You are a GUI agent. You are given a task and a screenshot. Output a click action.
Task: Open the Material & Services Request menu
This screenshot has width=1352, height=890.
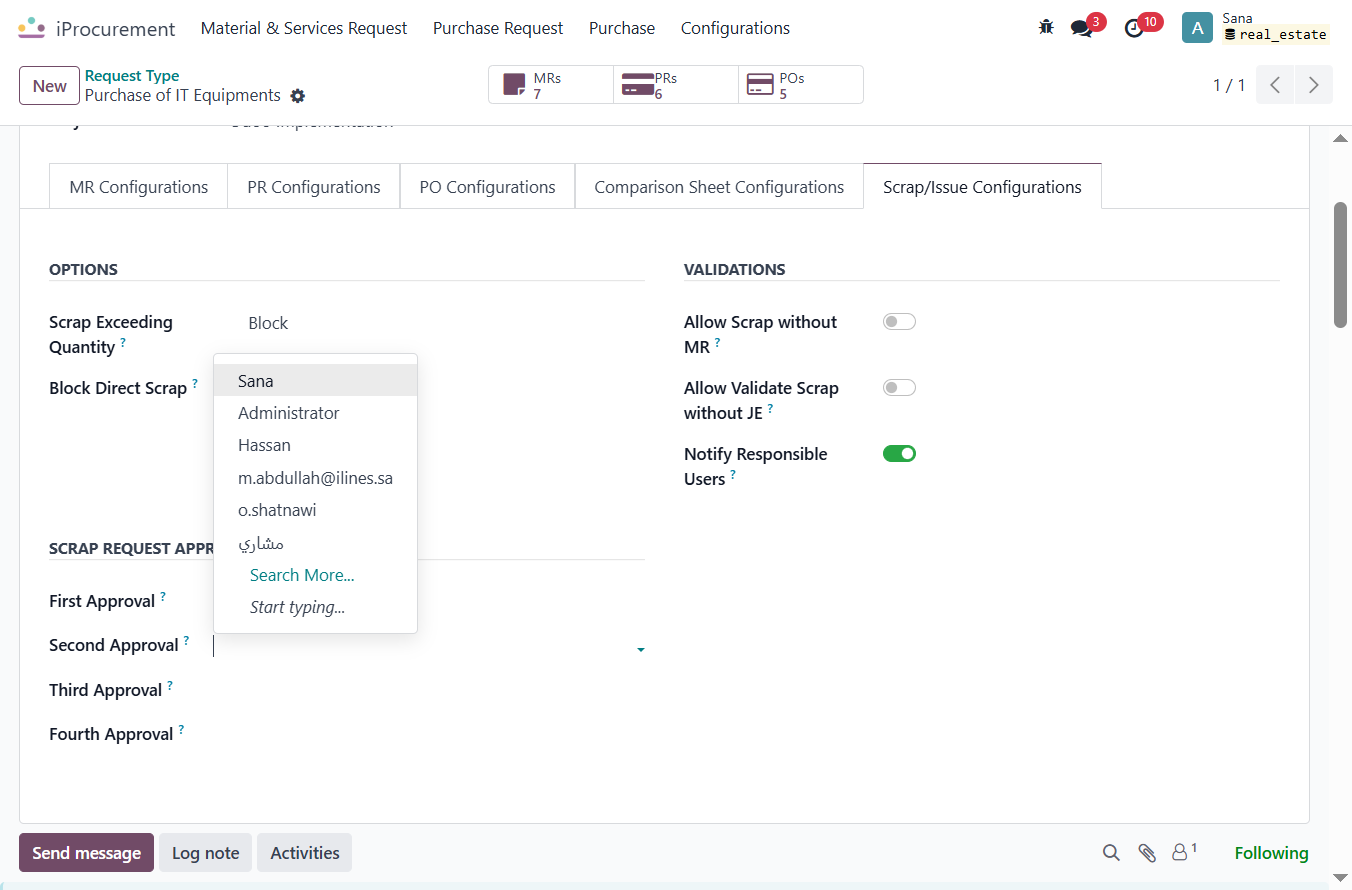tap(304, 28)
